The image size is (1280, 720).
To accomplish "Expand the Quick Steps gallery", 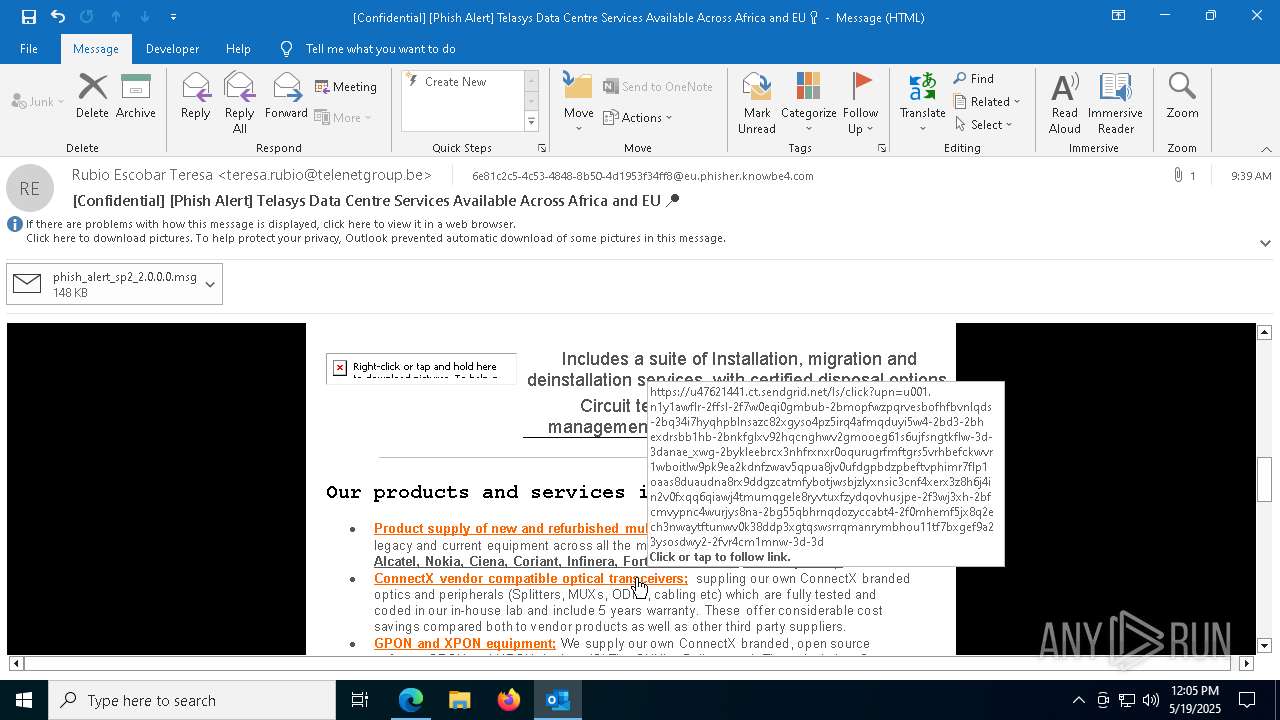I will click(x=531, y=122).
